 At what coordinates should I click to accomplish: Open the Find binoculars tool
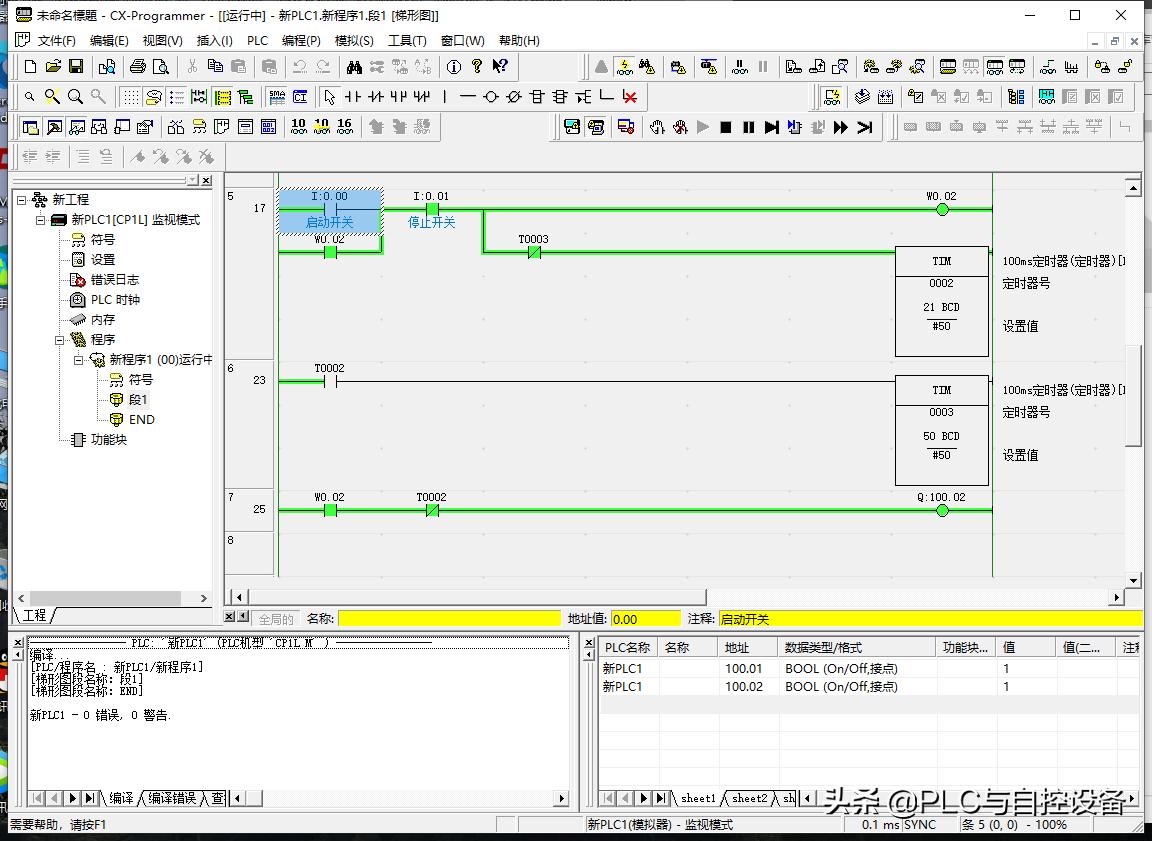354,67
